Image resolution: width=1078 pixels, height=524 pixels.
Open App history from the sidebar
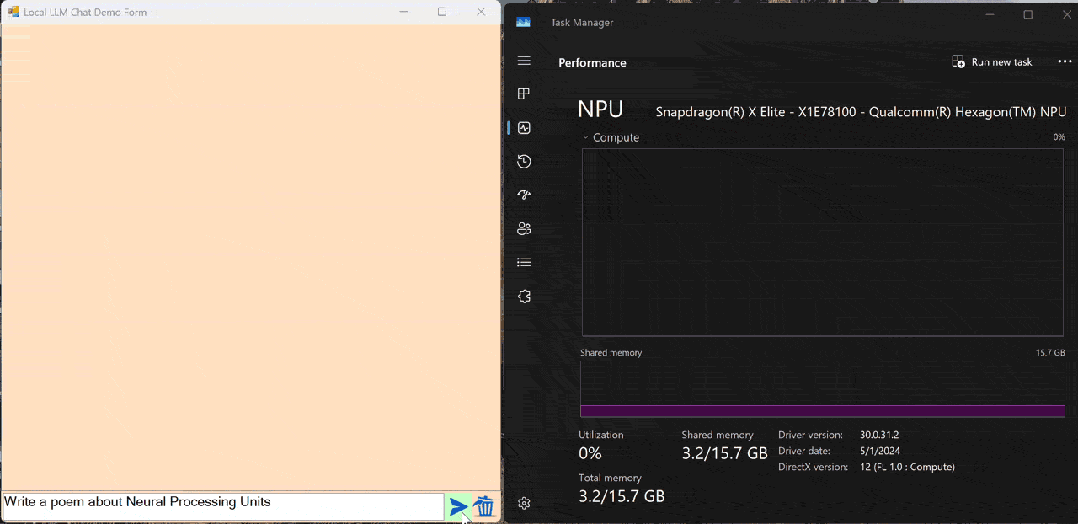pyautogui.click(x=523, y=162)
